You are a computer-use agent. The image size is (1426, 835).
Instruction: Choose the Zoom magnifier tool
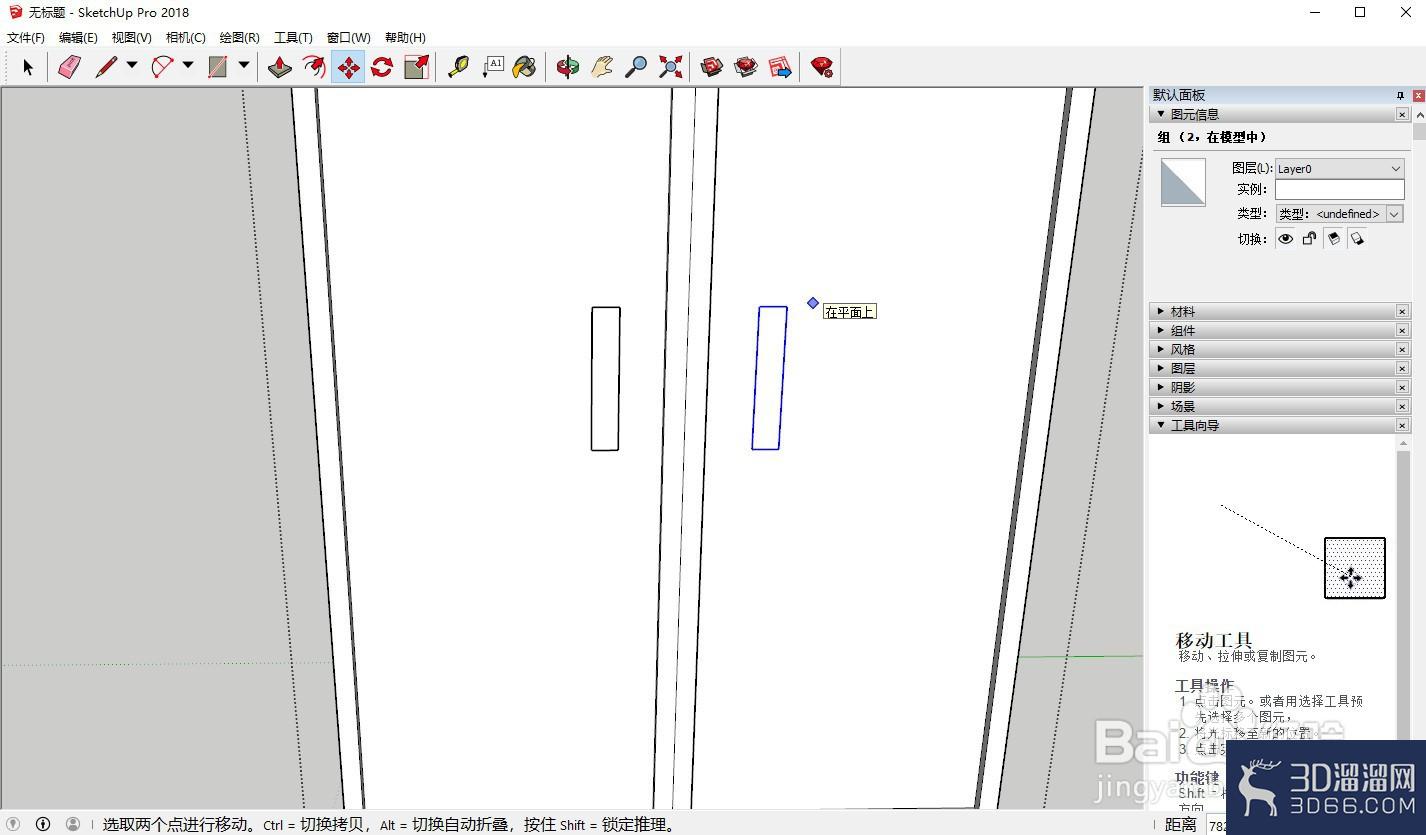(x=636, y=67)
